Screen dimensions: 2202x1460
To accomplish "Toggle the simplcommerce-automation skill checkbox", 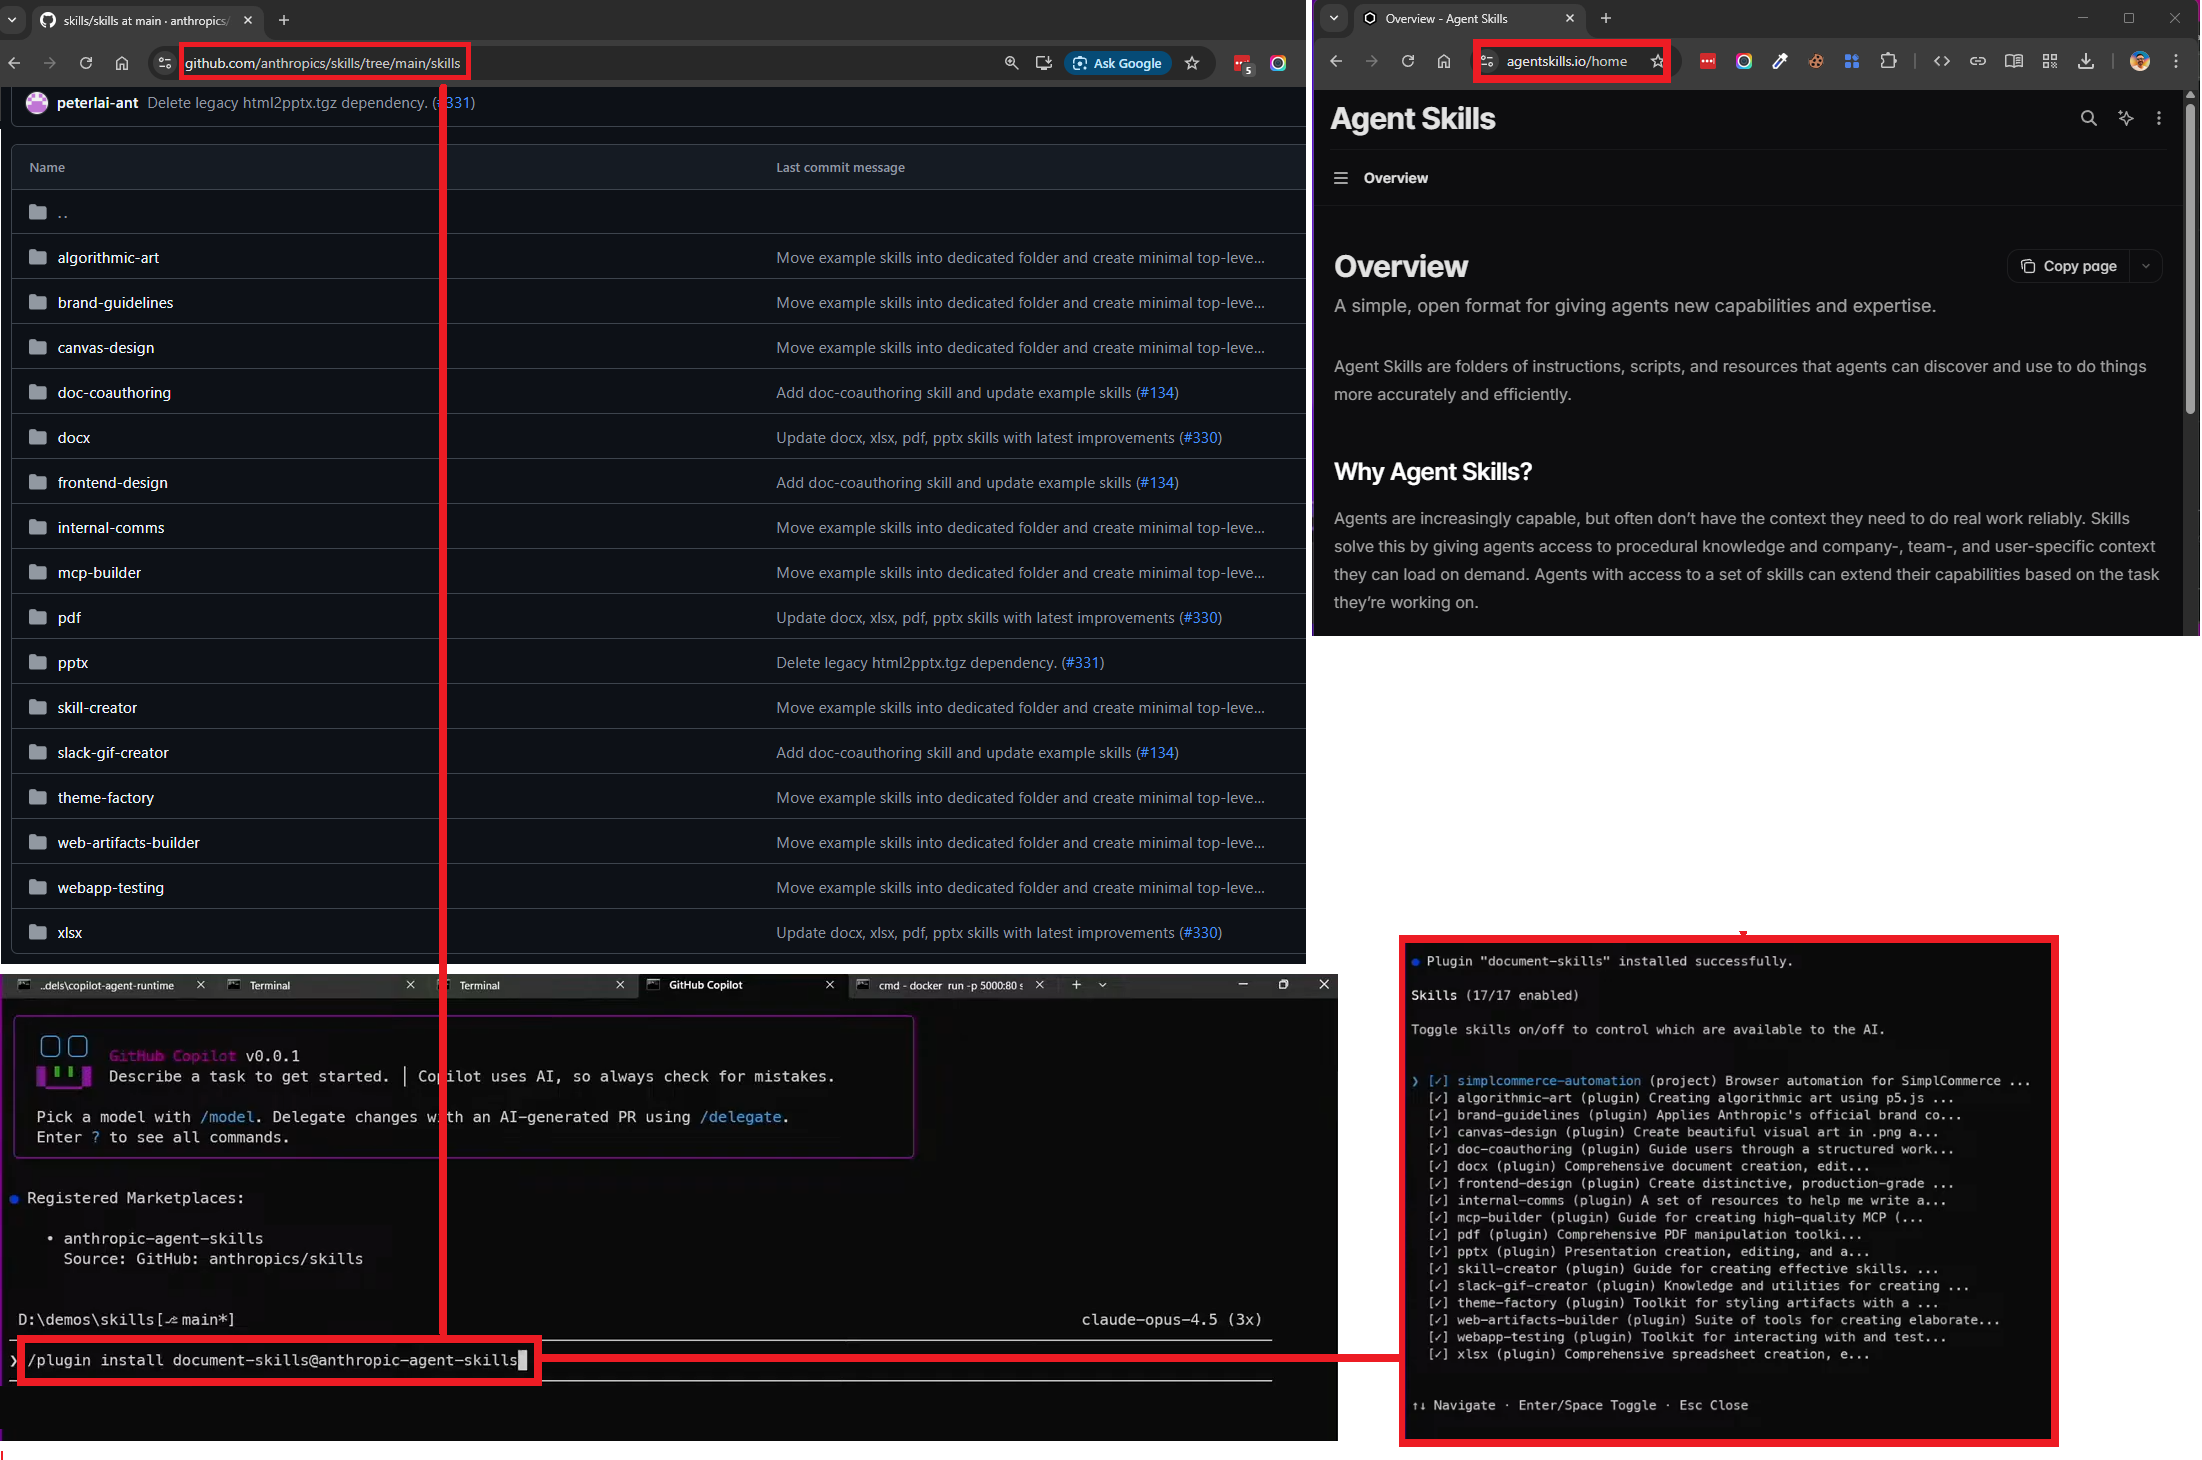I will tap(1438, 1081).
